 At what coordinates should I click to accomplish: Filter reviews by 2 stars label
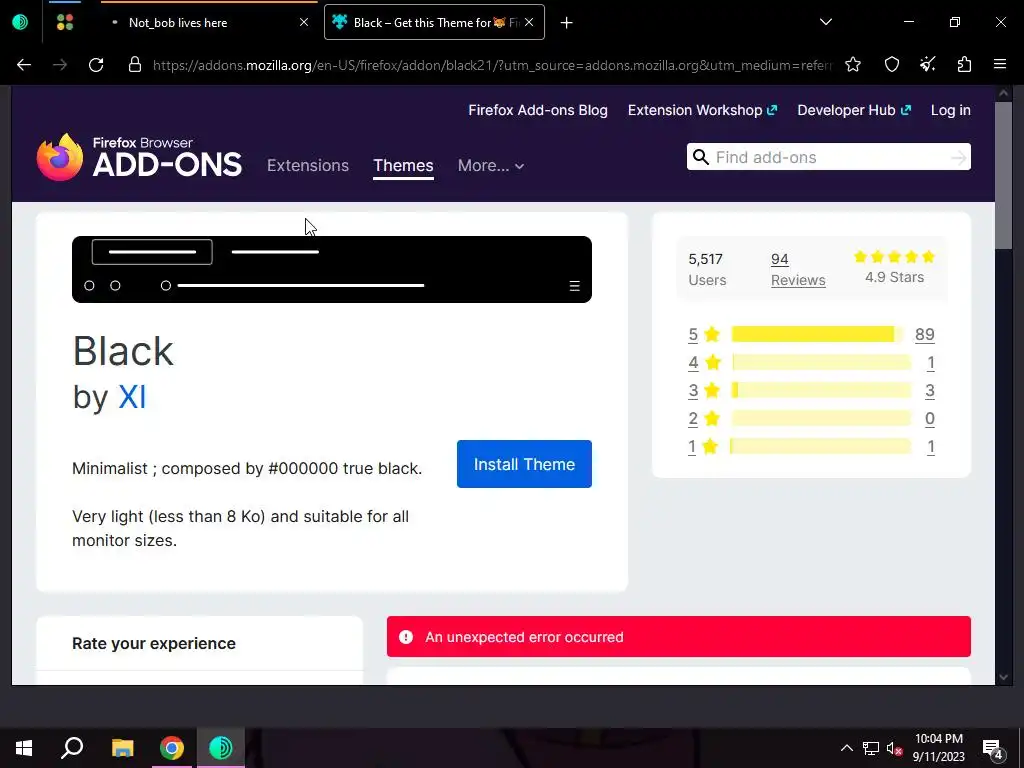[x=703, y=419]
